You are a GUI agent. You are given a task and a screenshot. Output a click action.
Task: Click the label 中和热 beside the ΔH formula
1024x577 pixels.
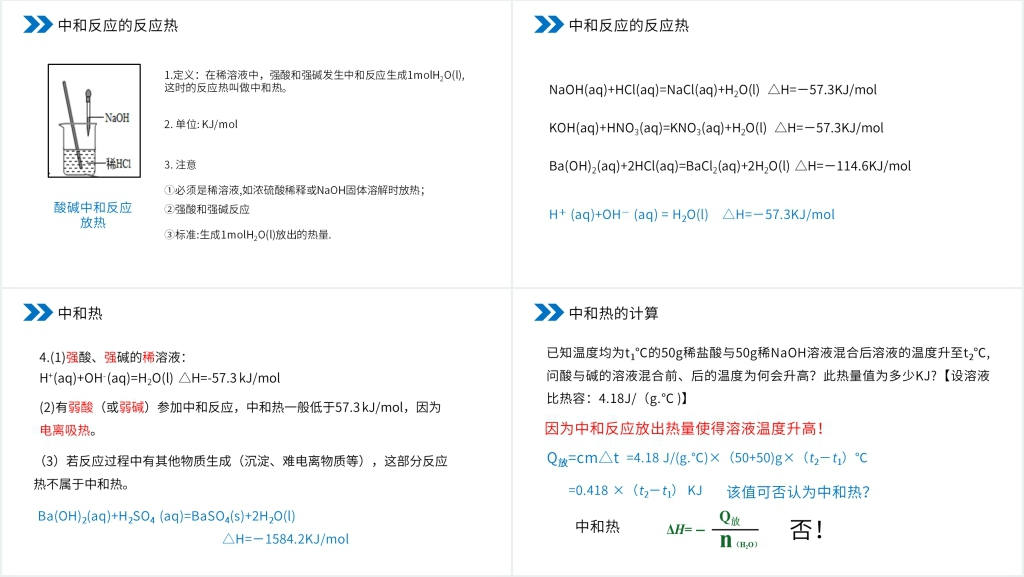tap(597, 527)
